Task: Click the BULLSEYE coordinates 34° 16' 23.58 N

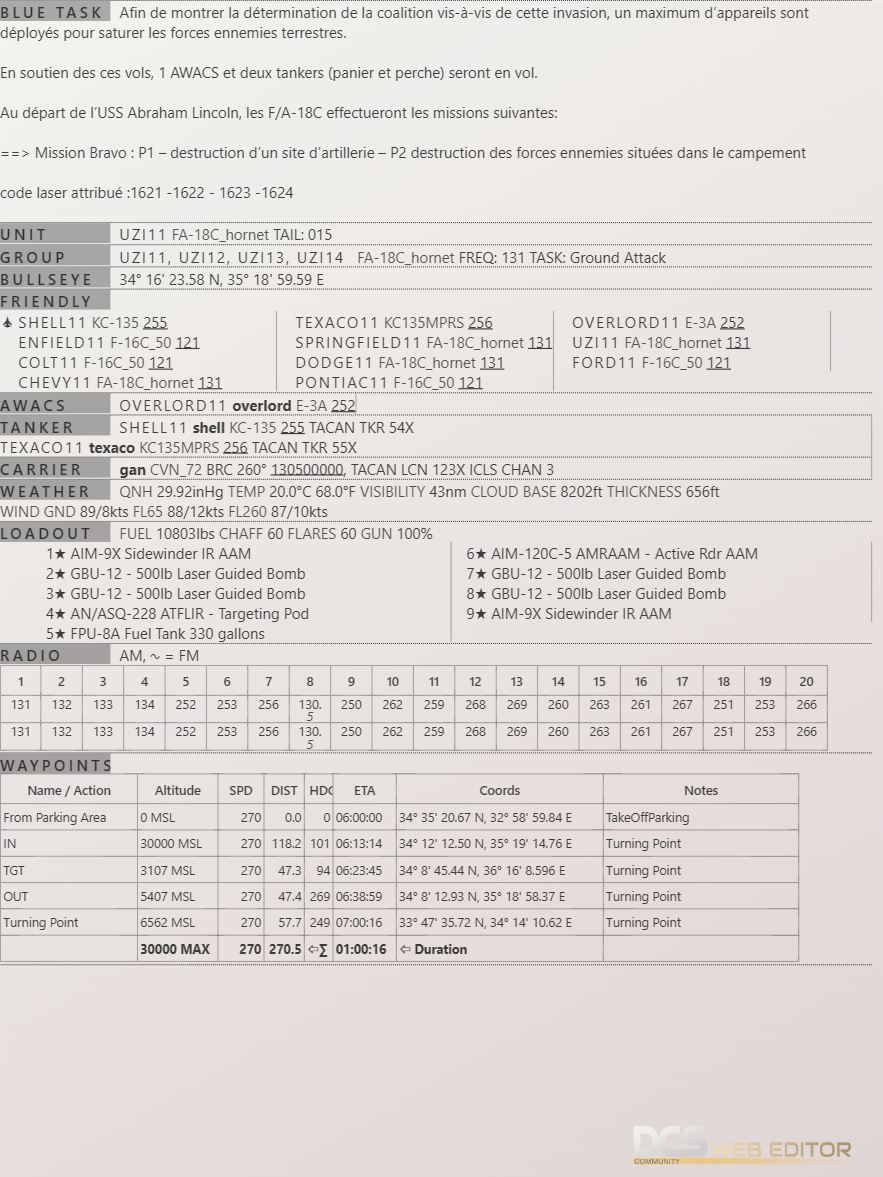Action: [222, 279]
